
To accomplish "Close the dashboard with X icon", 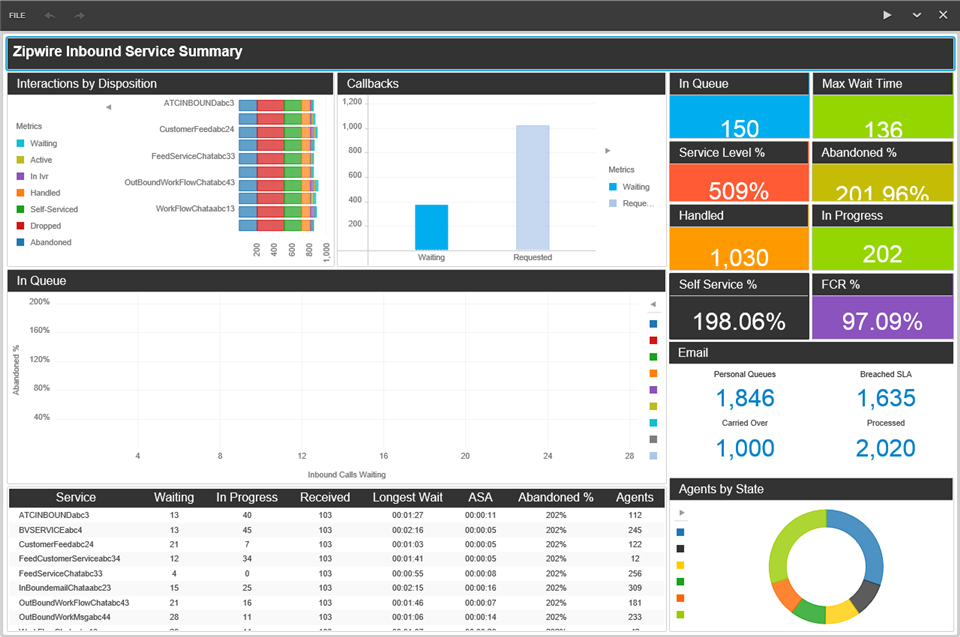I will point(942,15).
